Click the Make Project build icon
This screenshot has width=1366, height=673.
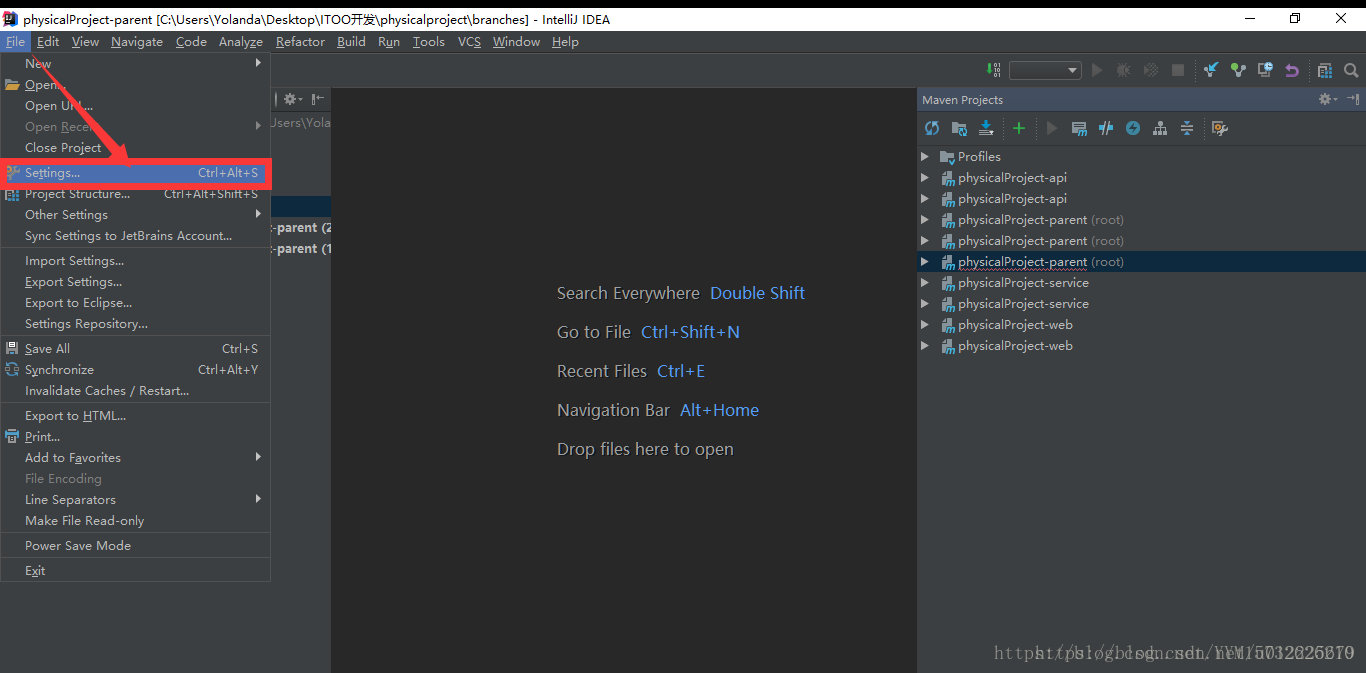(x=993, y=70)
